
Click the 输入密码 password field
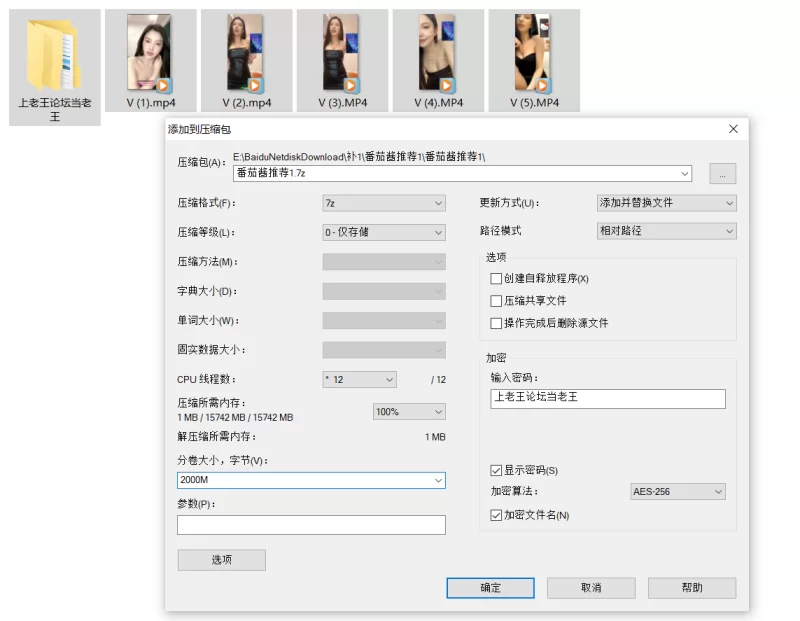[608, 399]
